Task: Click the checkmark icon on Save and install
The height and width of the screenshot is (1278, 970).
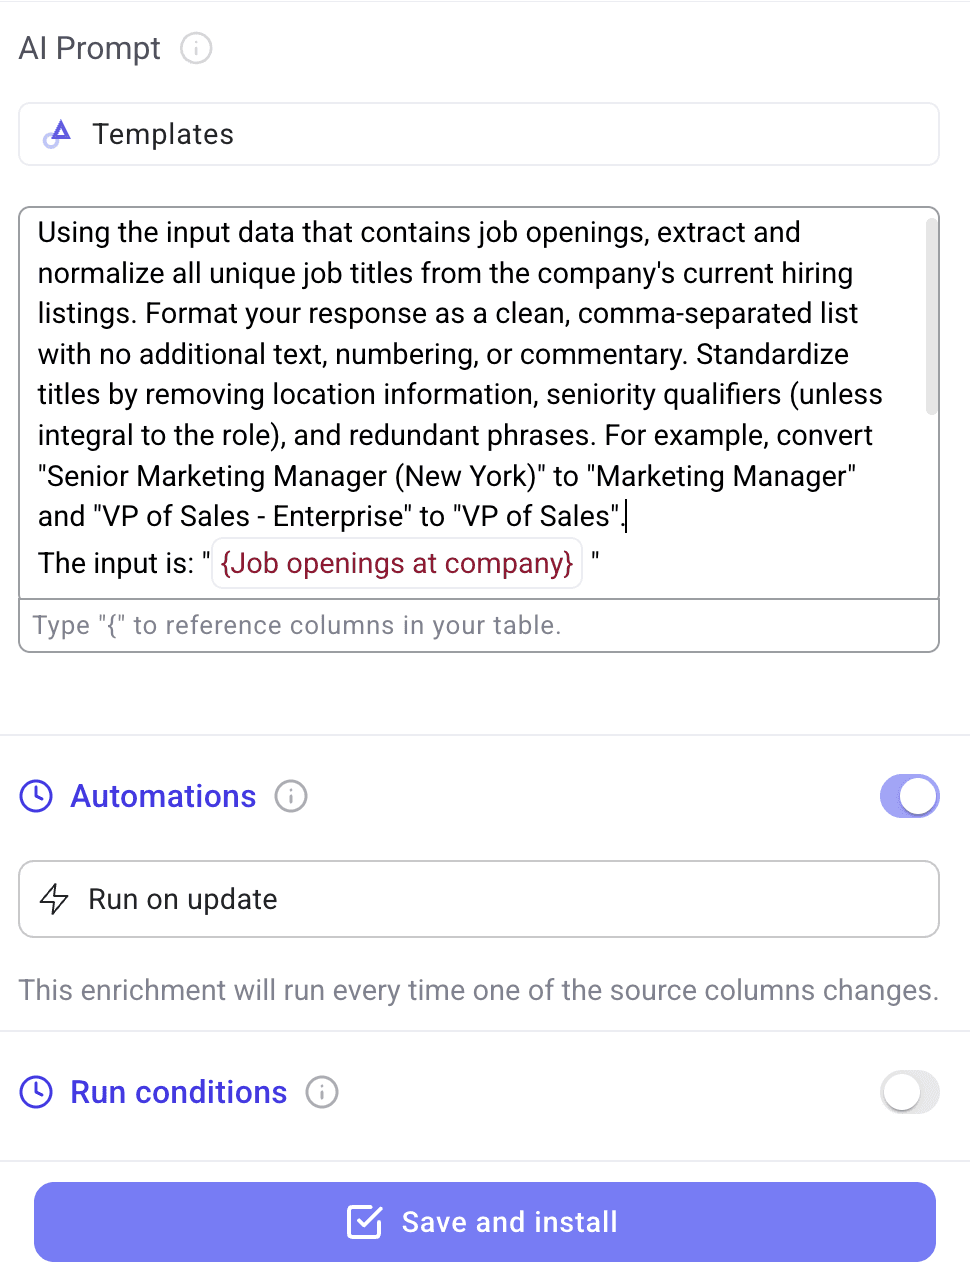Action: [x=366, y=1221]
